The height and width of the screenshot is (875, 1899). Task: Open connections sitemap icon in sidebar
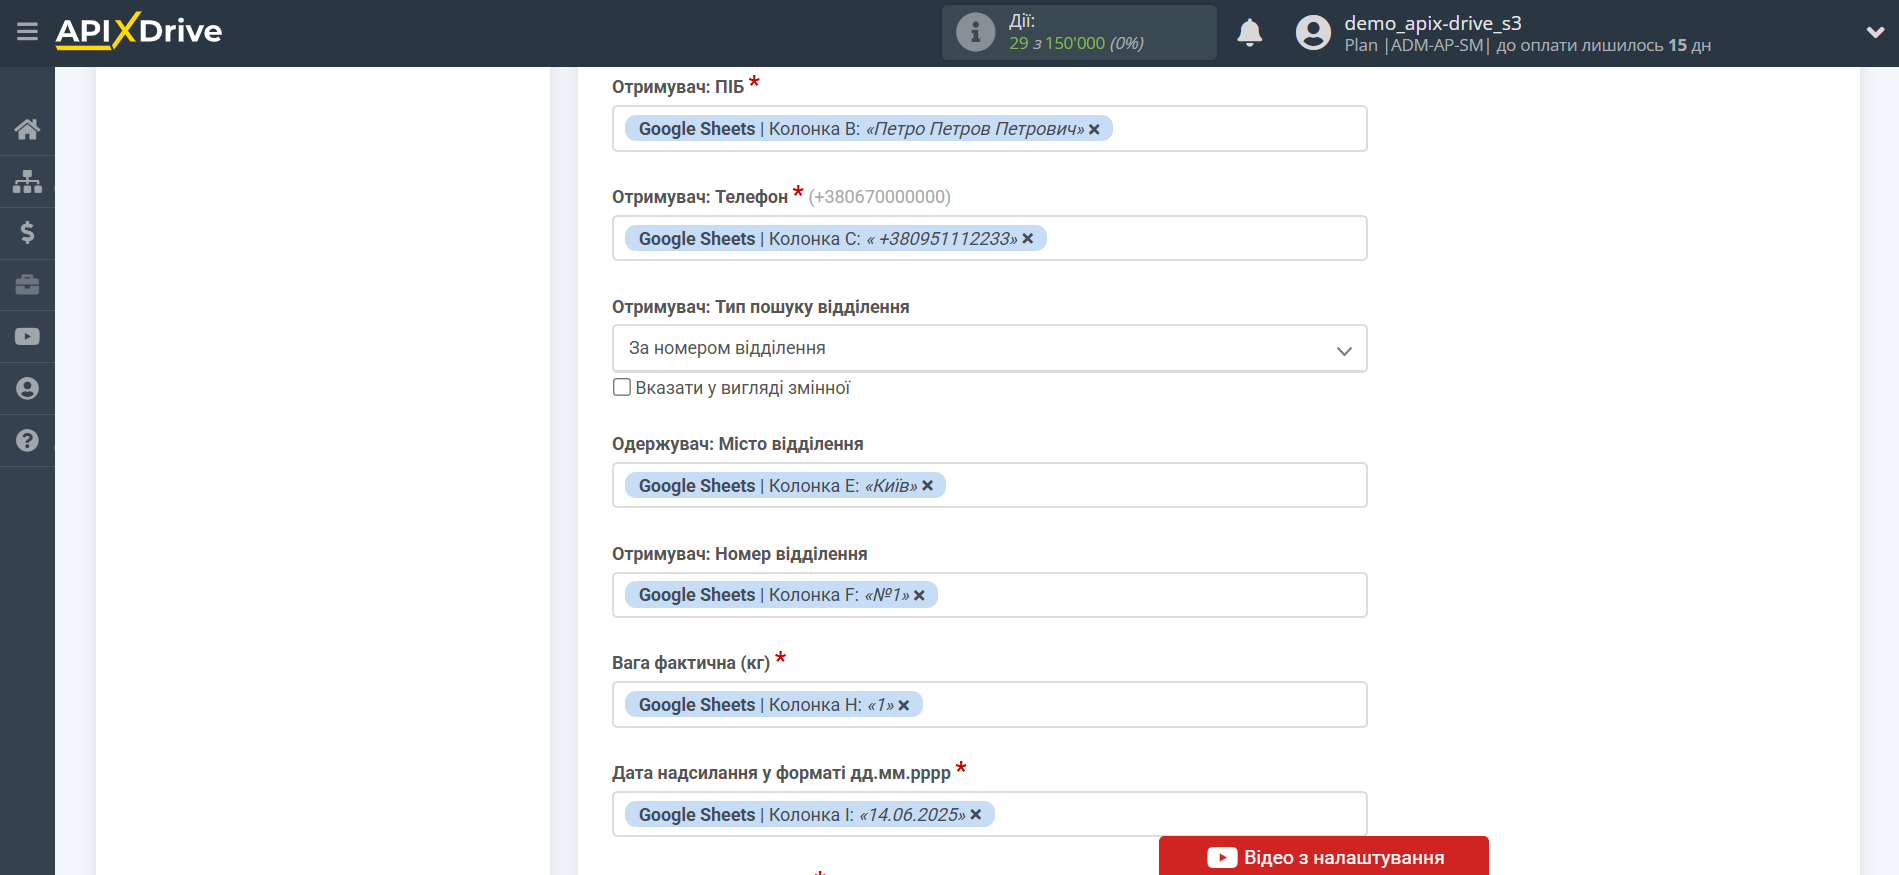tap(27, 181)
